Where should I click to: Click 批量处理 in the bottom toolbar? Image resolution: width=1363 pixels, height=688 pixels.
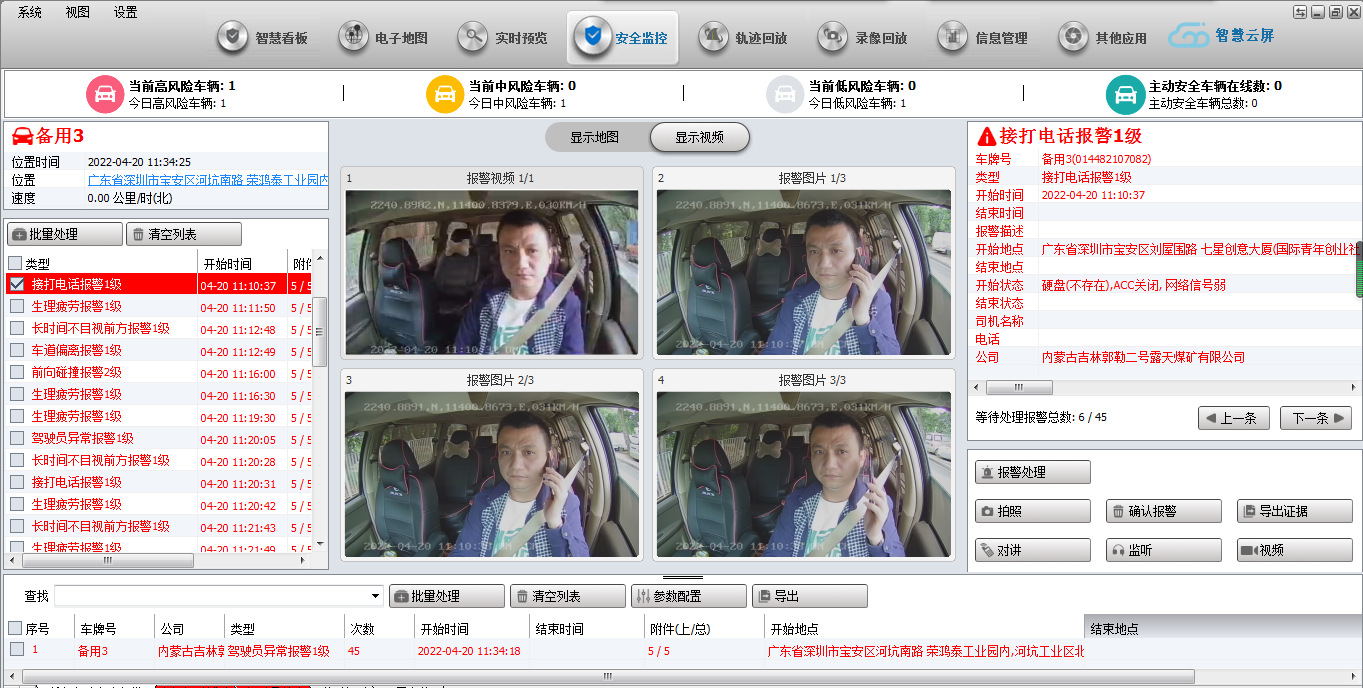coord(447,596)
